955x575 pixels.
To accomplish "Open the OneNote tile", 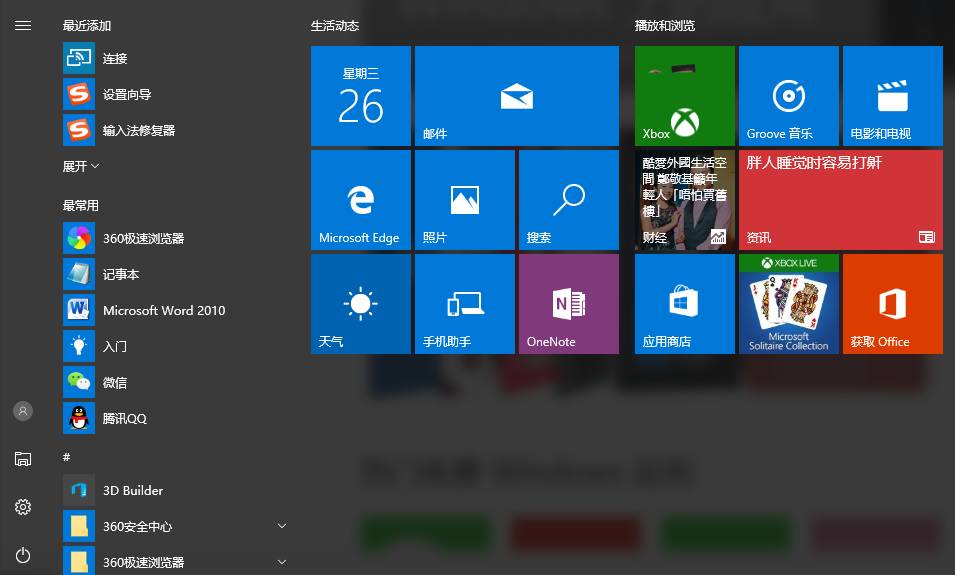I will coord(569,304).
